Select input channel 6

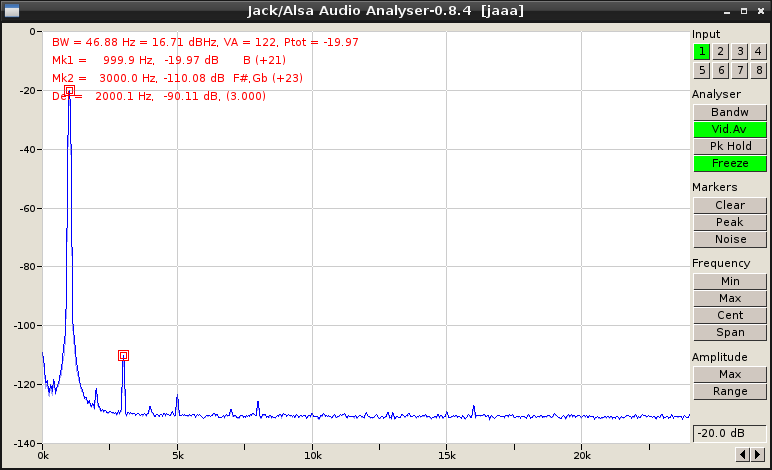click(720, 70)
